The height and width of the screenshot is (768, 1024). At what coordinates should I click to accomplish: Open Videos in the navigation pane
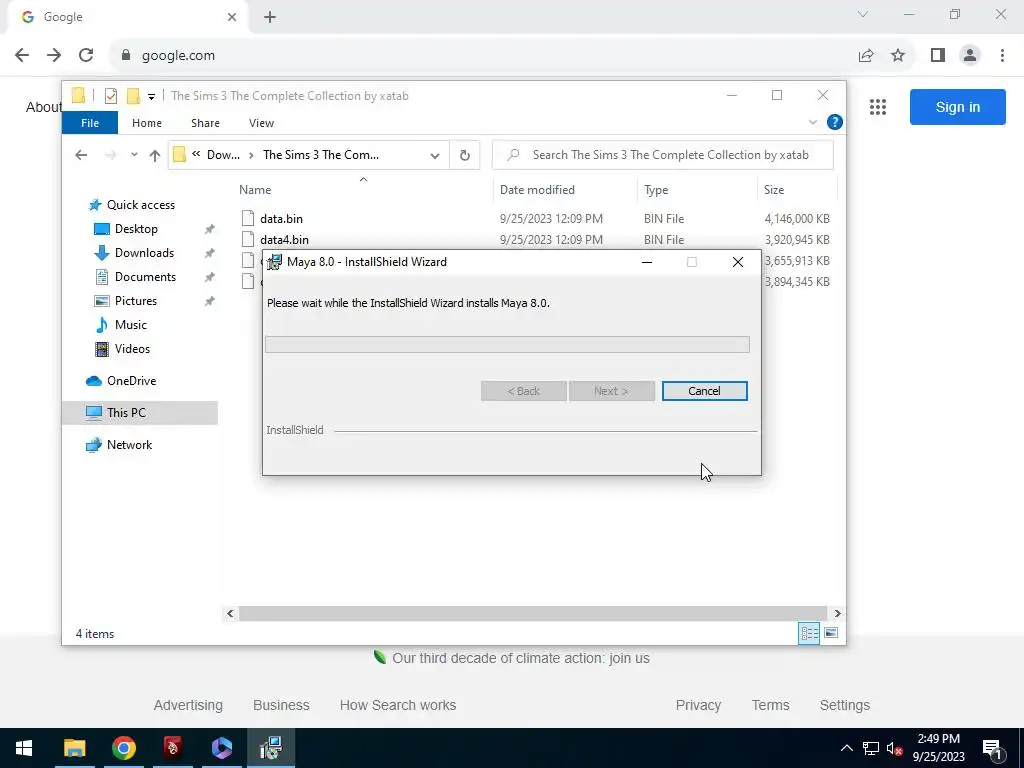pyautogui.click(x=132, y=349)
